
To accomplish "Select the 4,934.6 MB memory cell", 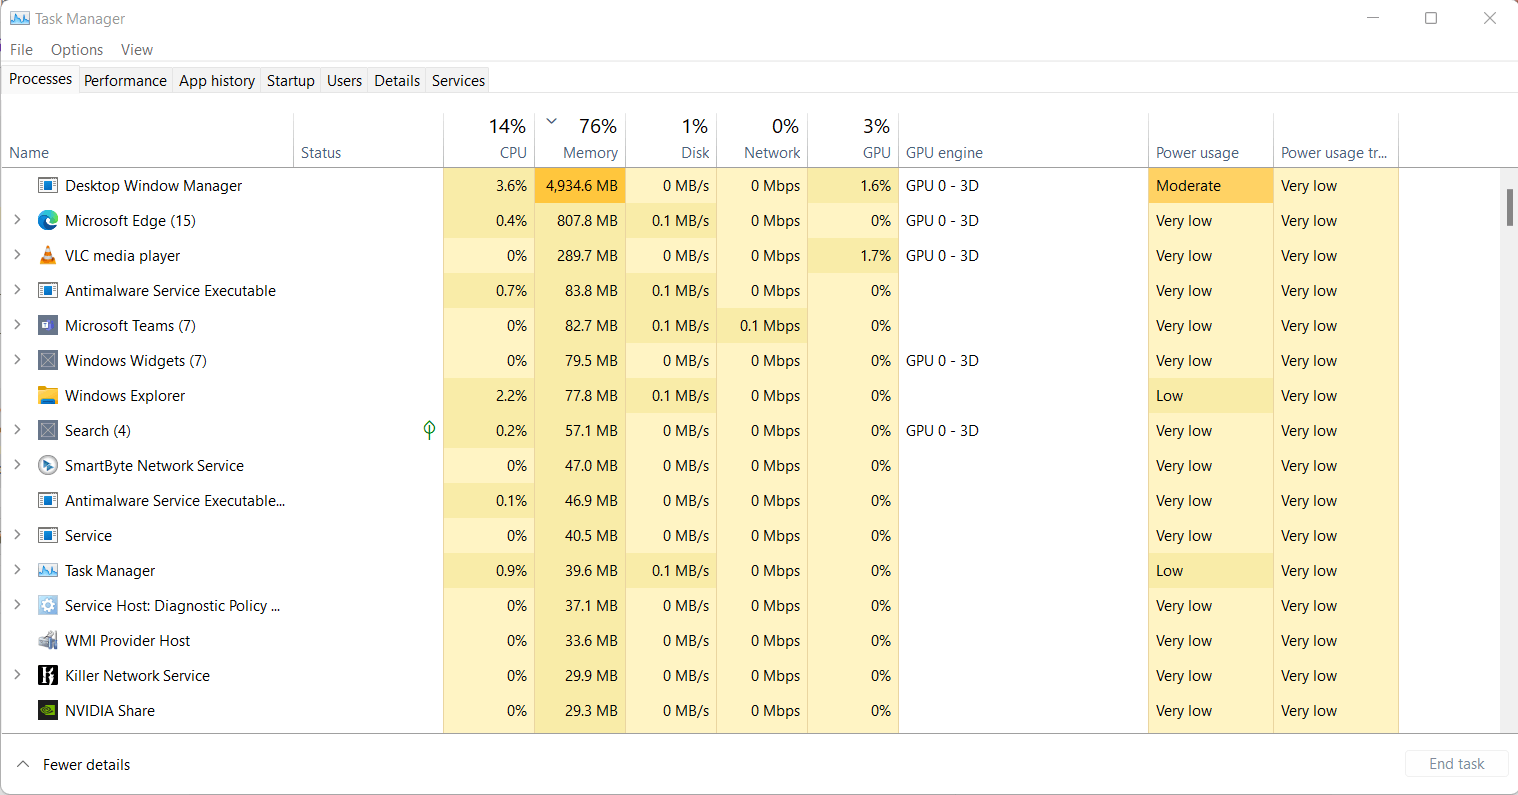I will pyautogui.click(x=580, y=186).
